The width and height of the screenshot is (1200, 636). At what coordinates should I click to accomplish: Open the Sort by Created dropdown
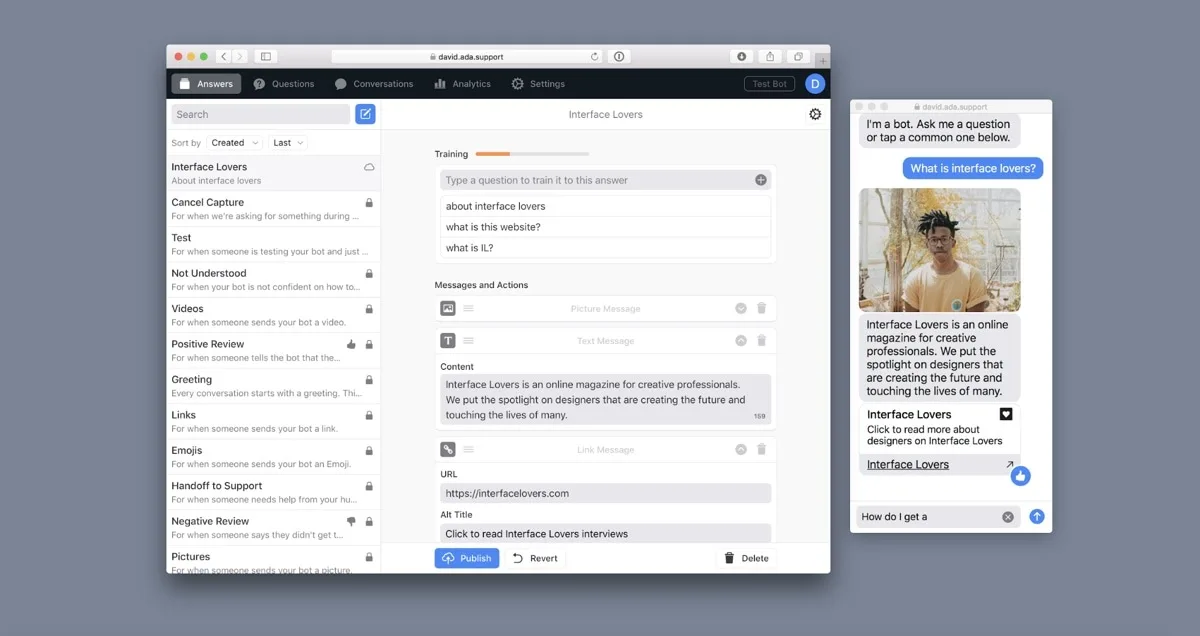(x=235, y=143)
